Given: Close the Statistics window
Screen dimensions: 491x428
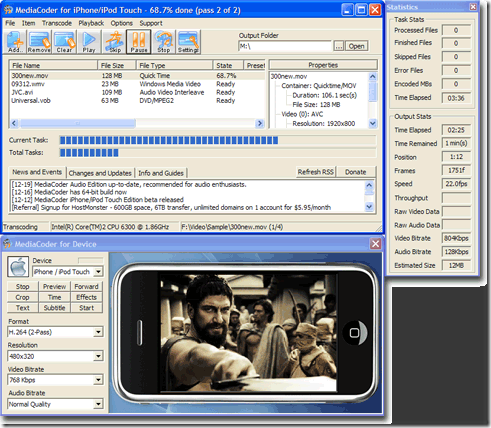Looking at the screenshot, I should coord(473,7).
